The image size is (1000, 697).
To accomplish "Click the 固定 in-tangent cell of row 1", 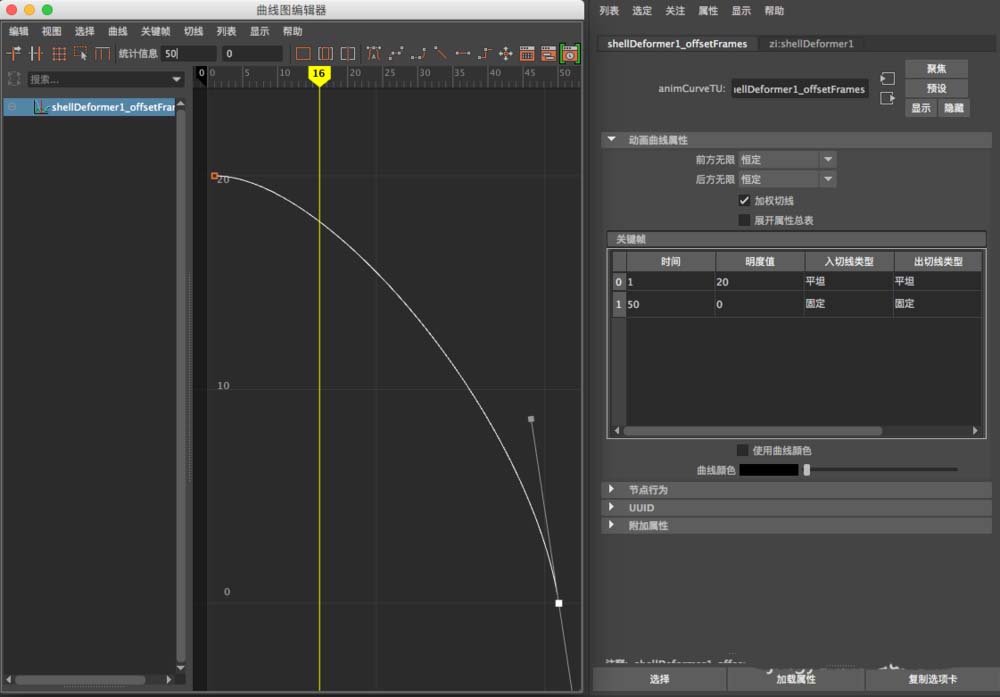I will point(848,304).
